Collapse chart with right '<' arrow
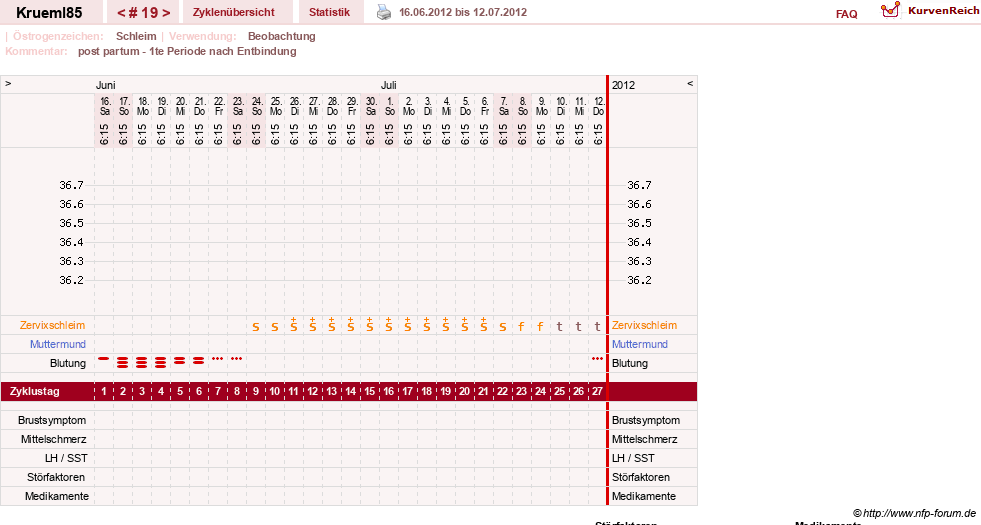This screenshot has height=525, width=981. click(x=690, y=83)
